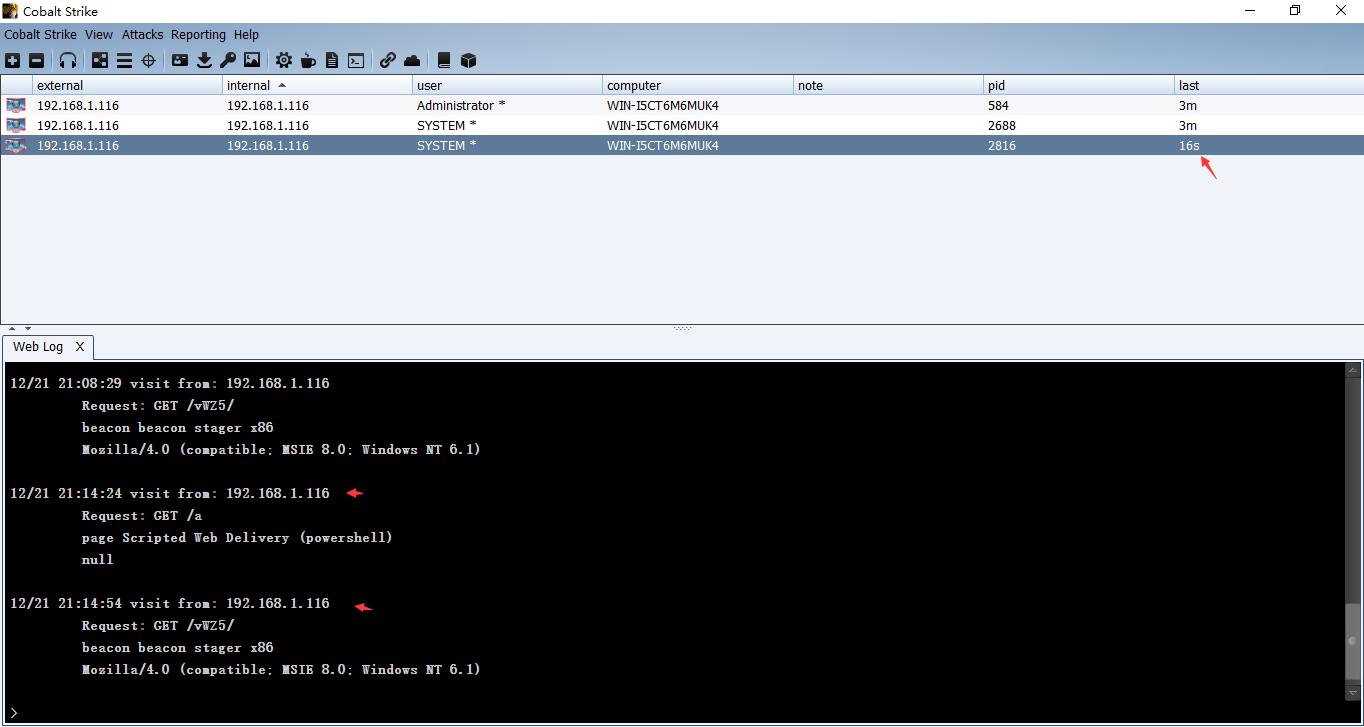Open the help book icon
This screenshot has height=727, width=1364.
[444, 60]
